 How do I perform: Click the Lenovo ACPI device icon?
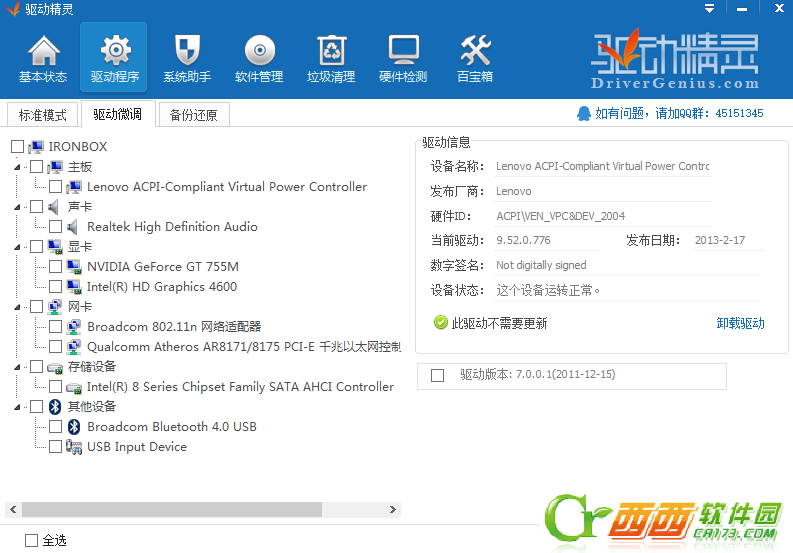[74, 187]
